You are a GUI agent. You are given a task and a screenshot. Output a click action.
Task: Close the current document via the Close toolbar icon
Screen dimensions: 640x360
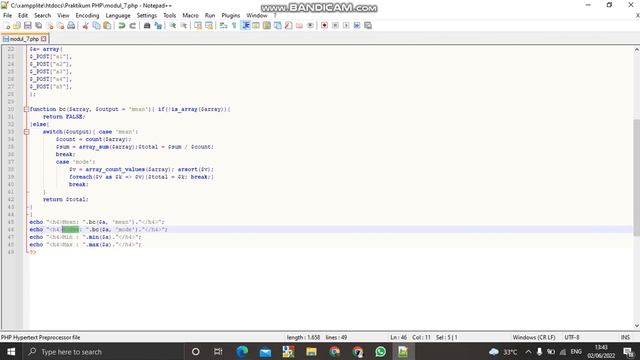coord(50,26)
